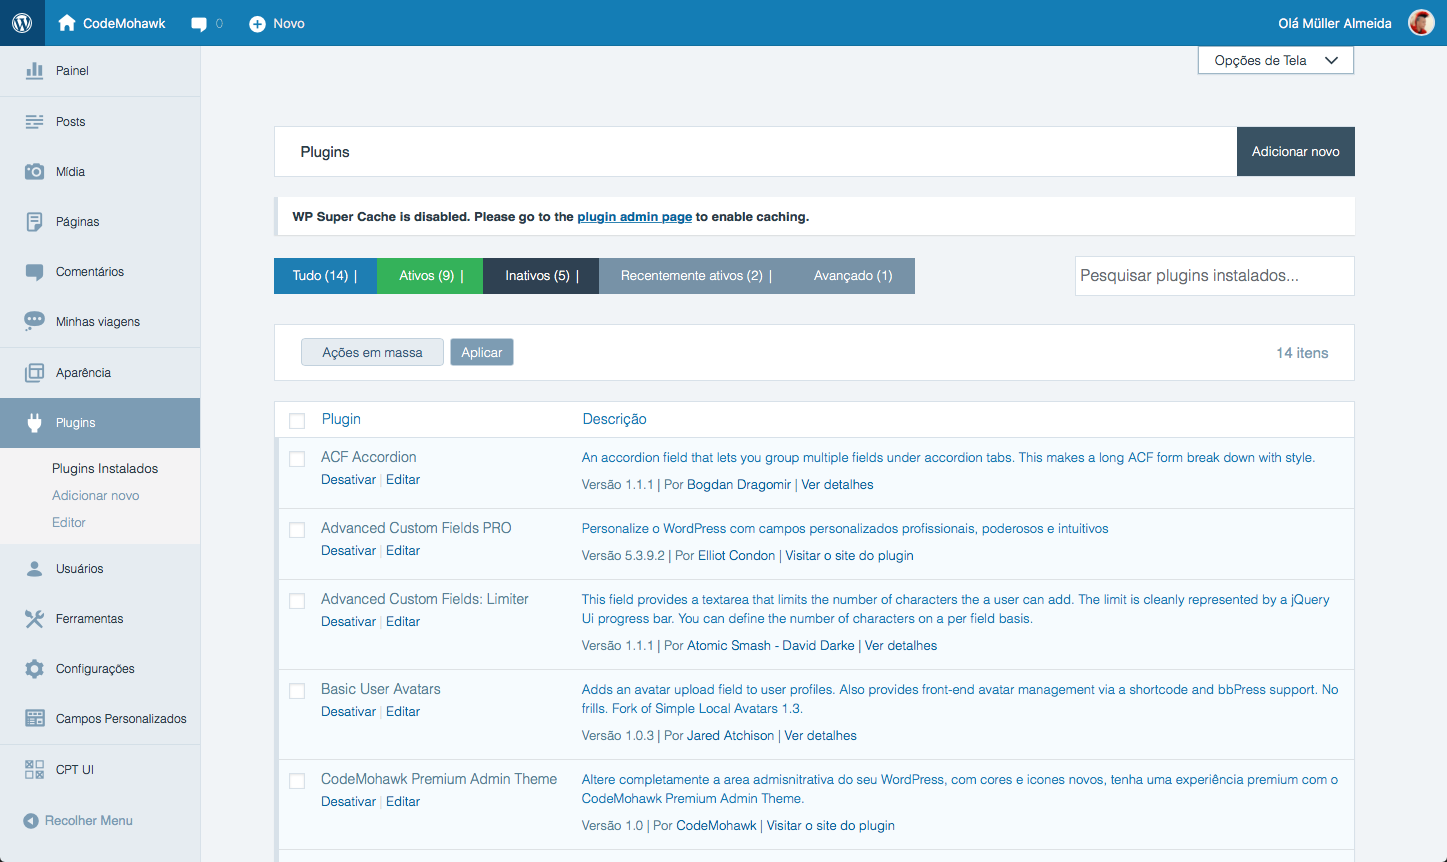Screen dimensions: 1447x862
Task: Click the Descrição column header
Action: 614,420
